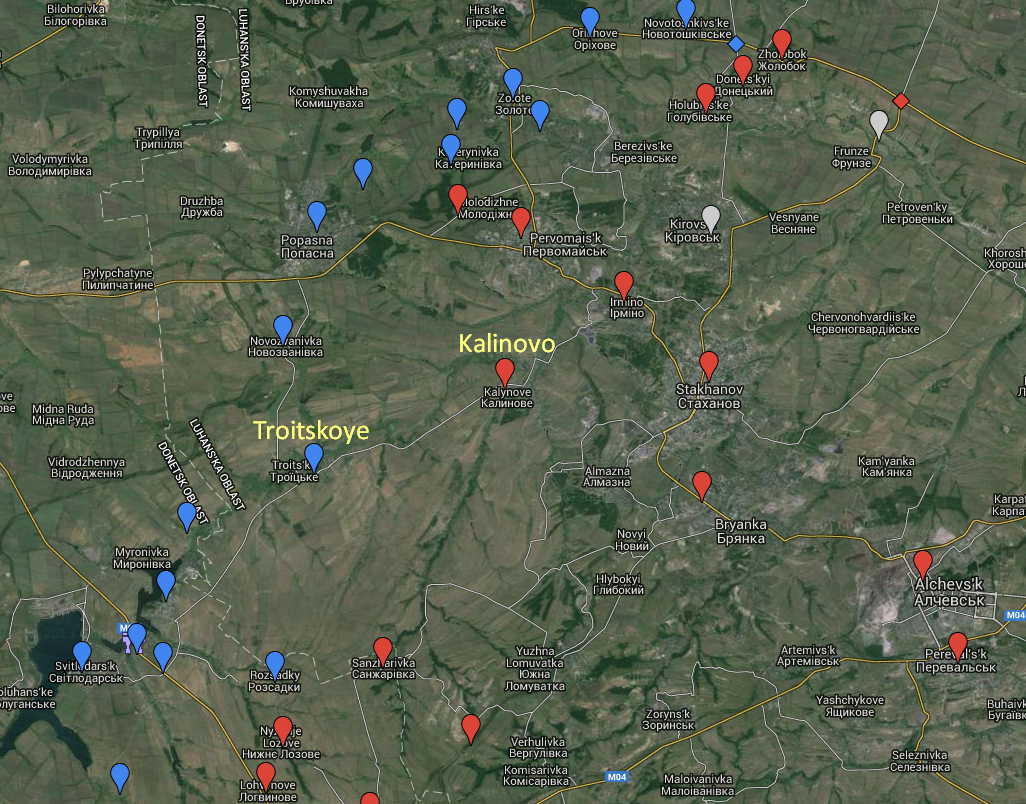Click the red pin at Zholobok
The image size is (1026, 804).
(x=782, y=42)
